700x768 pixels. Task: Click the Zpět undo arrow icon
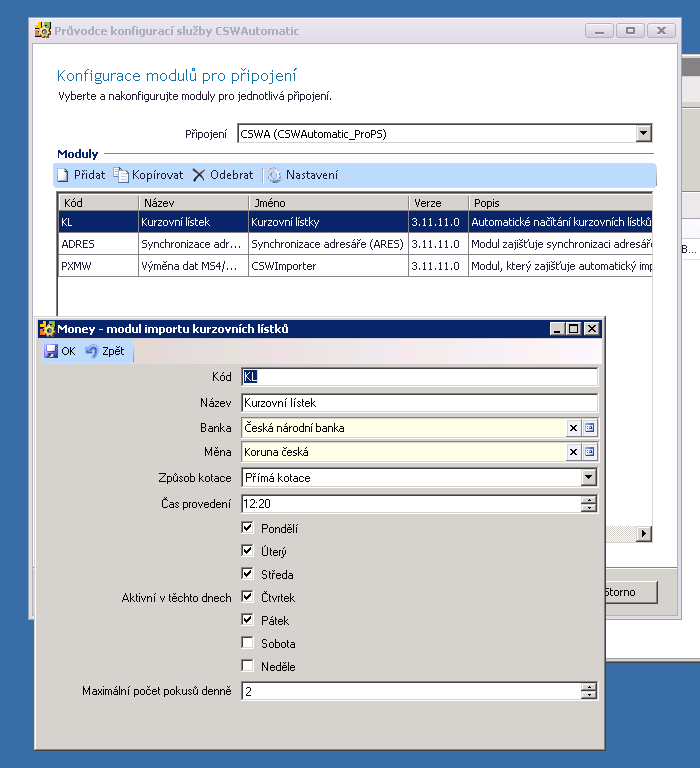tap(92, 351)
